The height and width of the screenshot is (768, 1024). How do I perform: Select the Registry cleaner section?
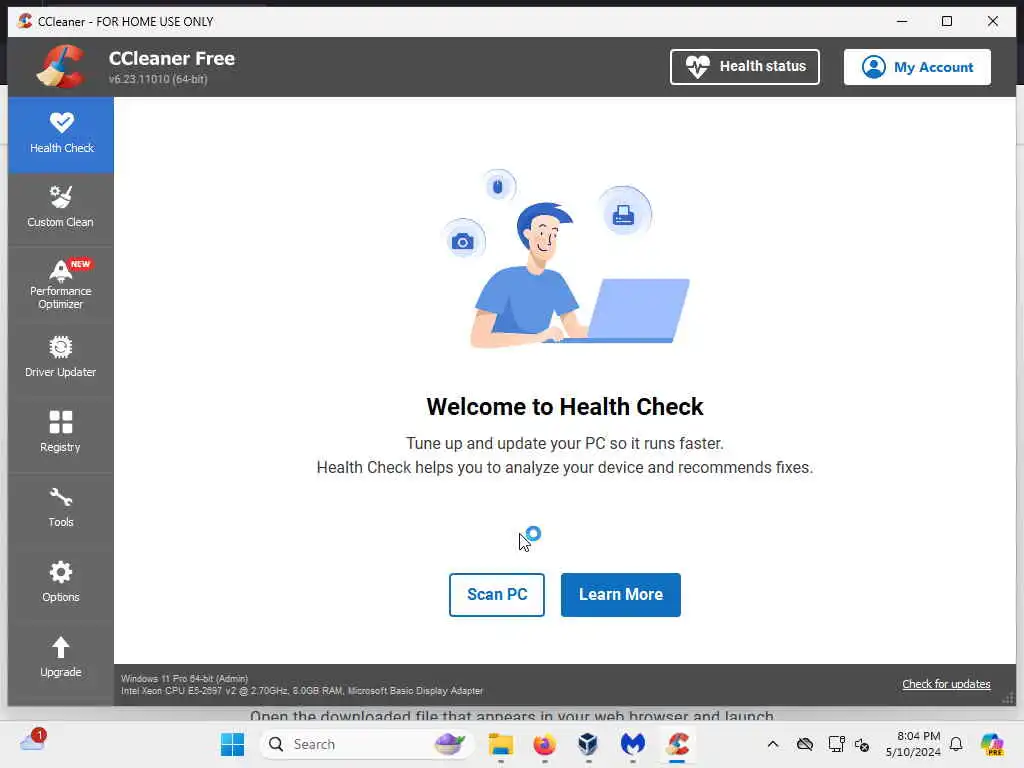click(61, 432)
